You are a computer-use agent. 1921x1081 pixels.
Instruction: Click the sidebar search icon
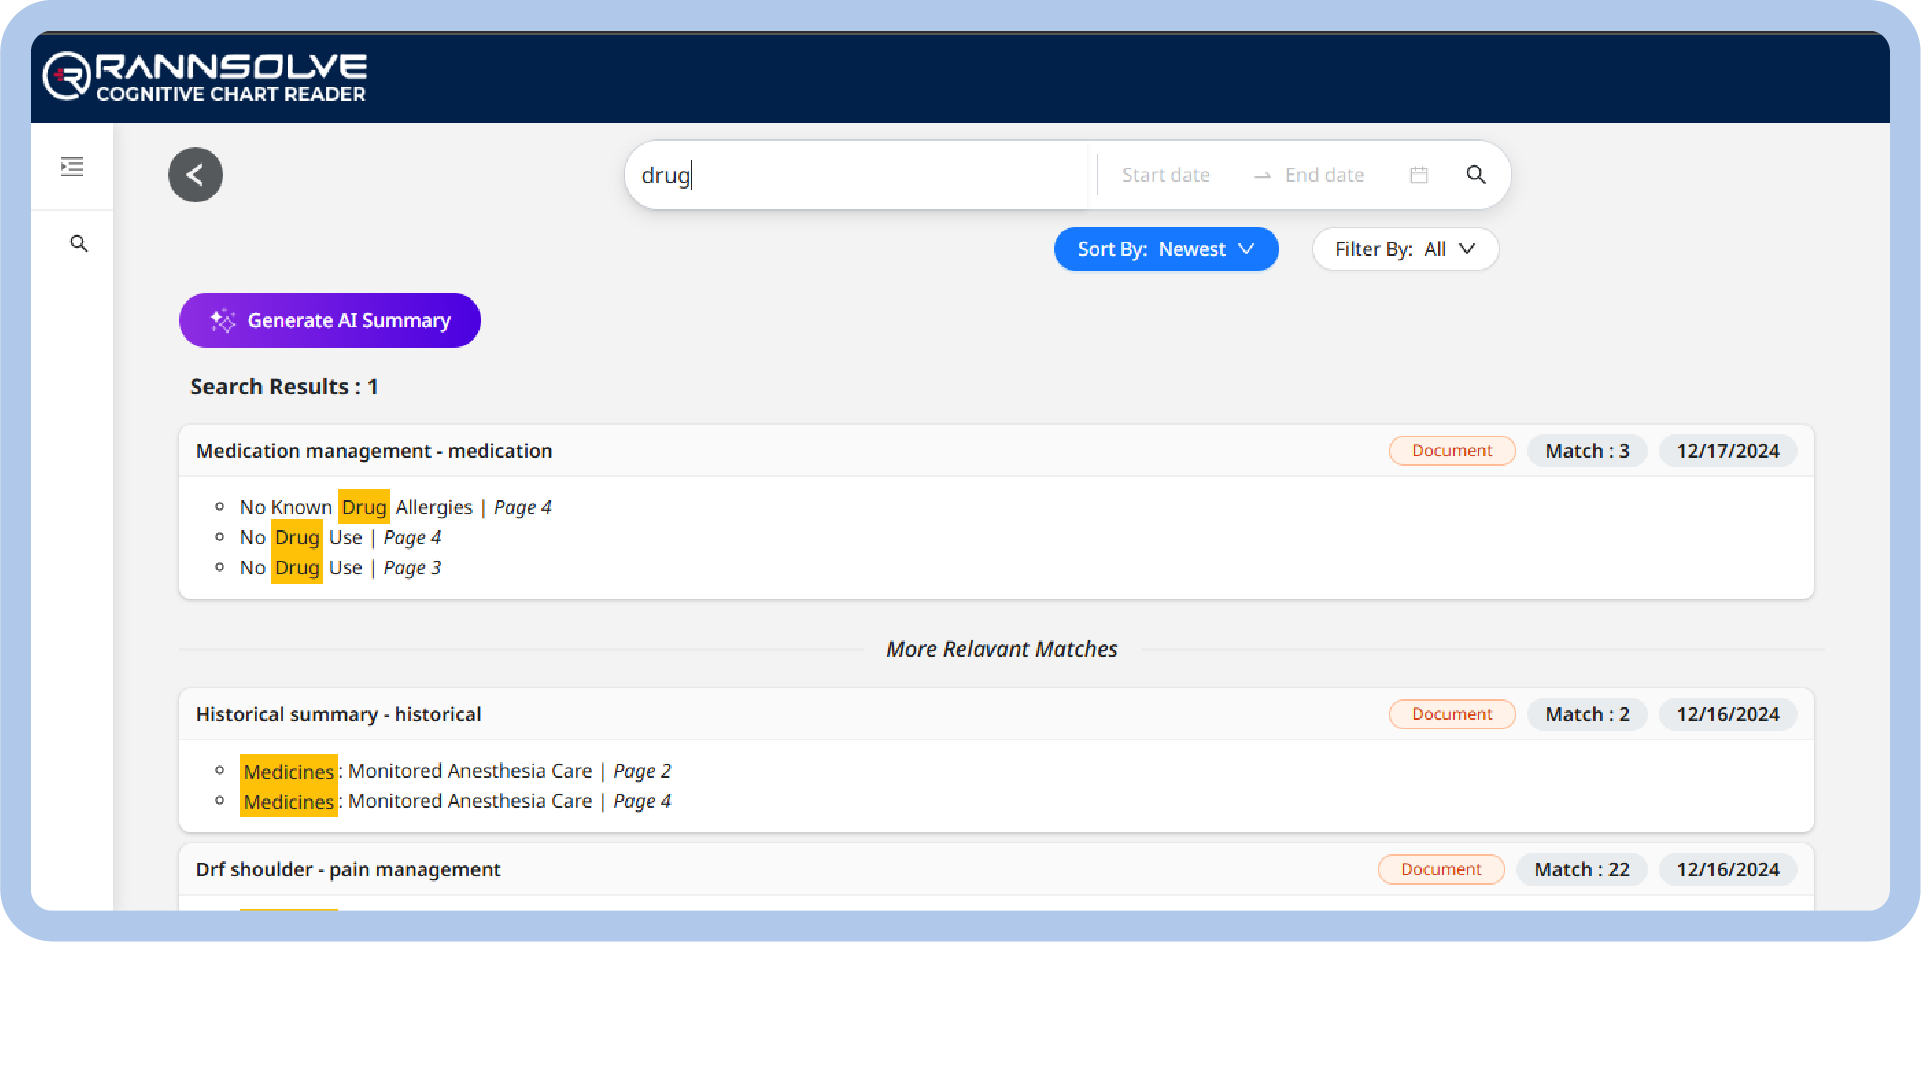(79, 244)
